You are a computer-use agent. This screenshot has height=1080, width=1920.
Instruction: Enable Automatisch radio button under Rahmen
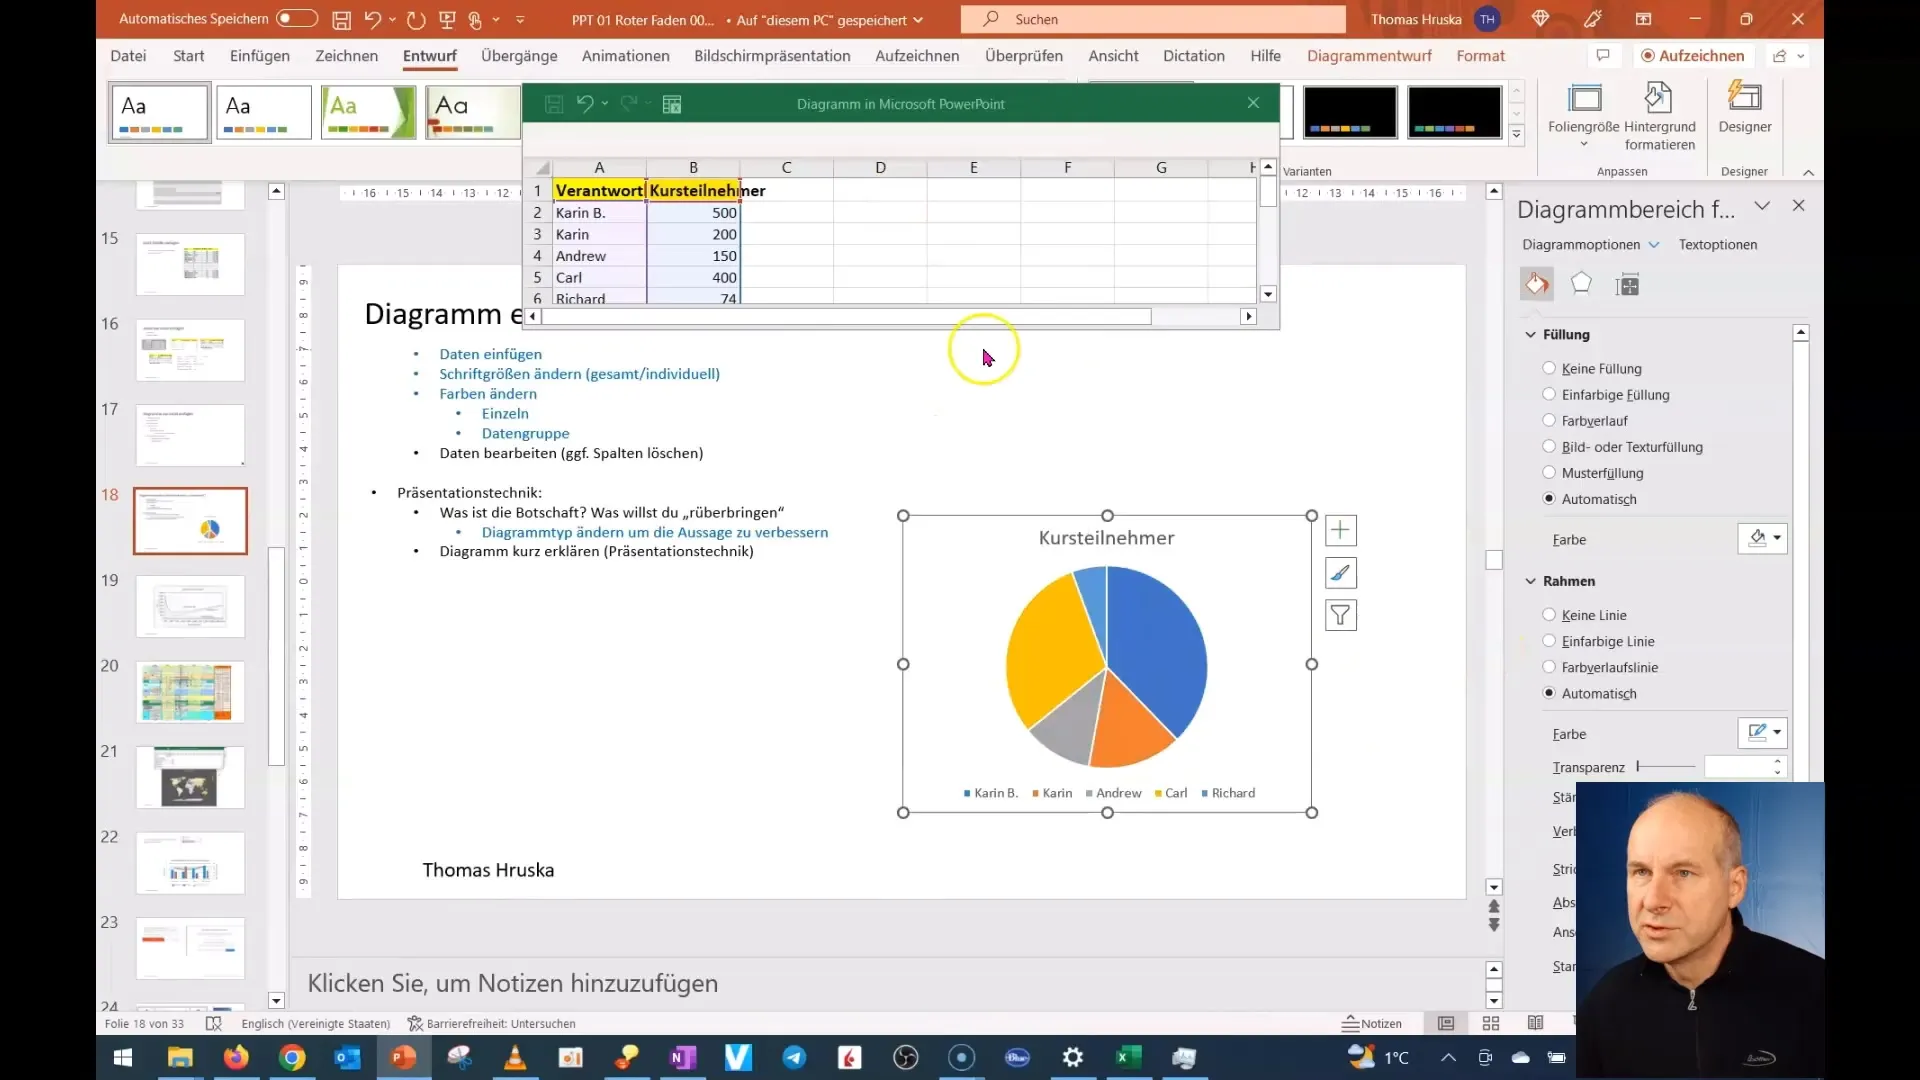click(1549, 692)
